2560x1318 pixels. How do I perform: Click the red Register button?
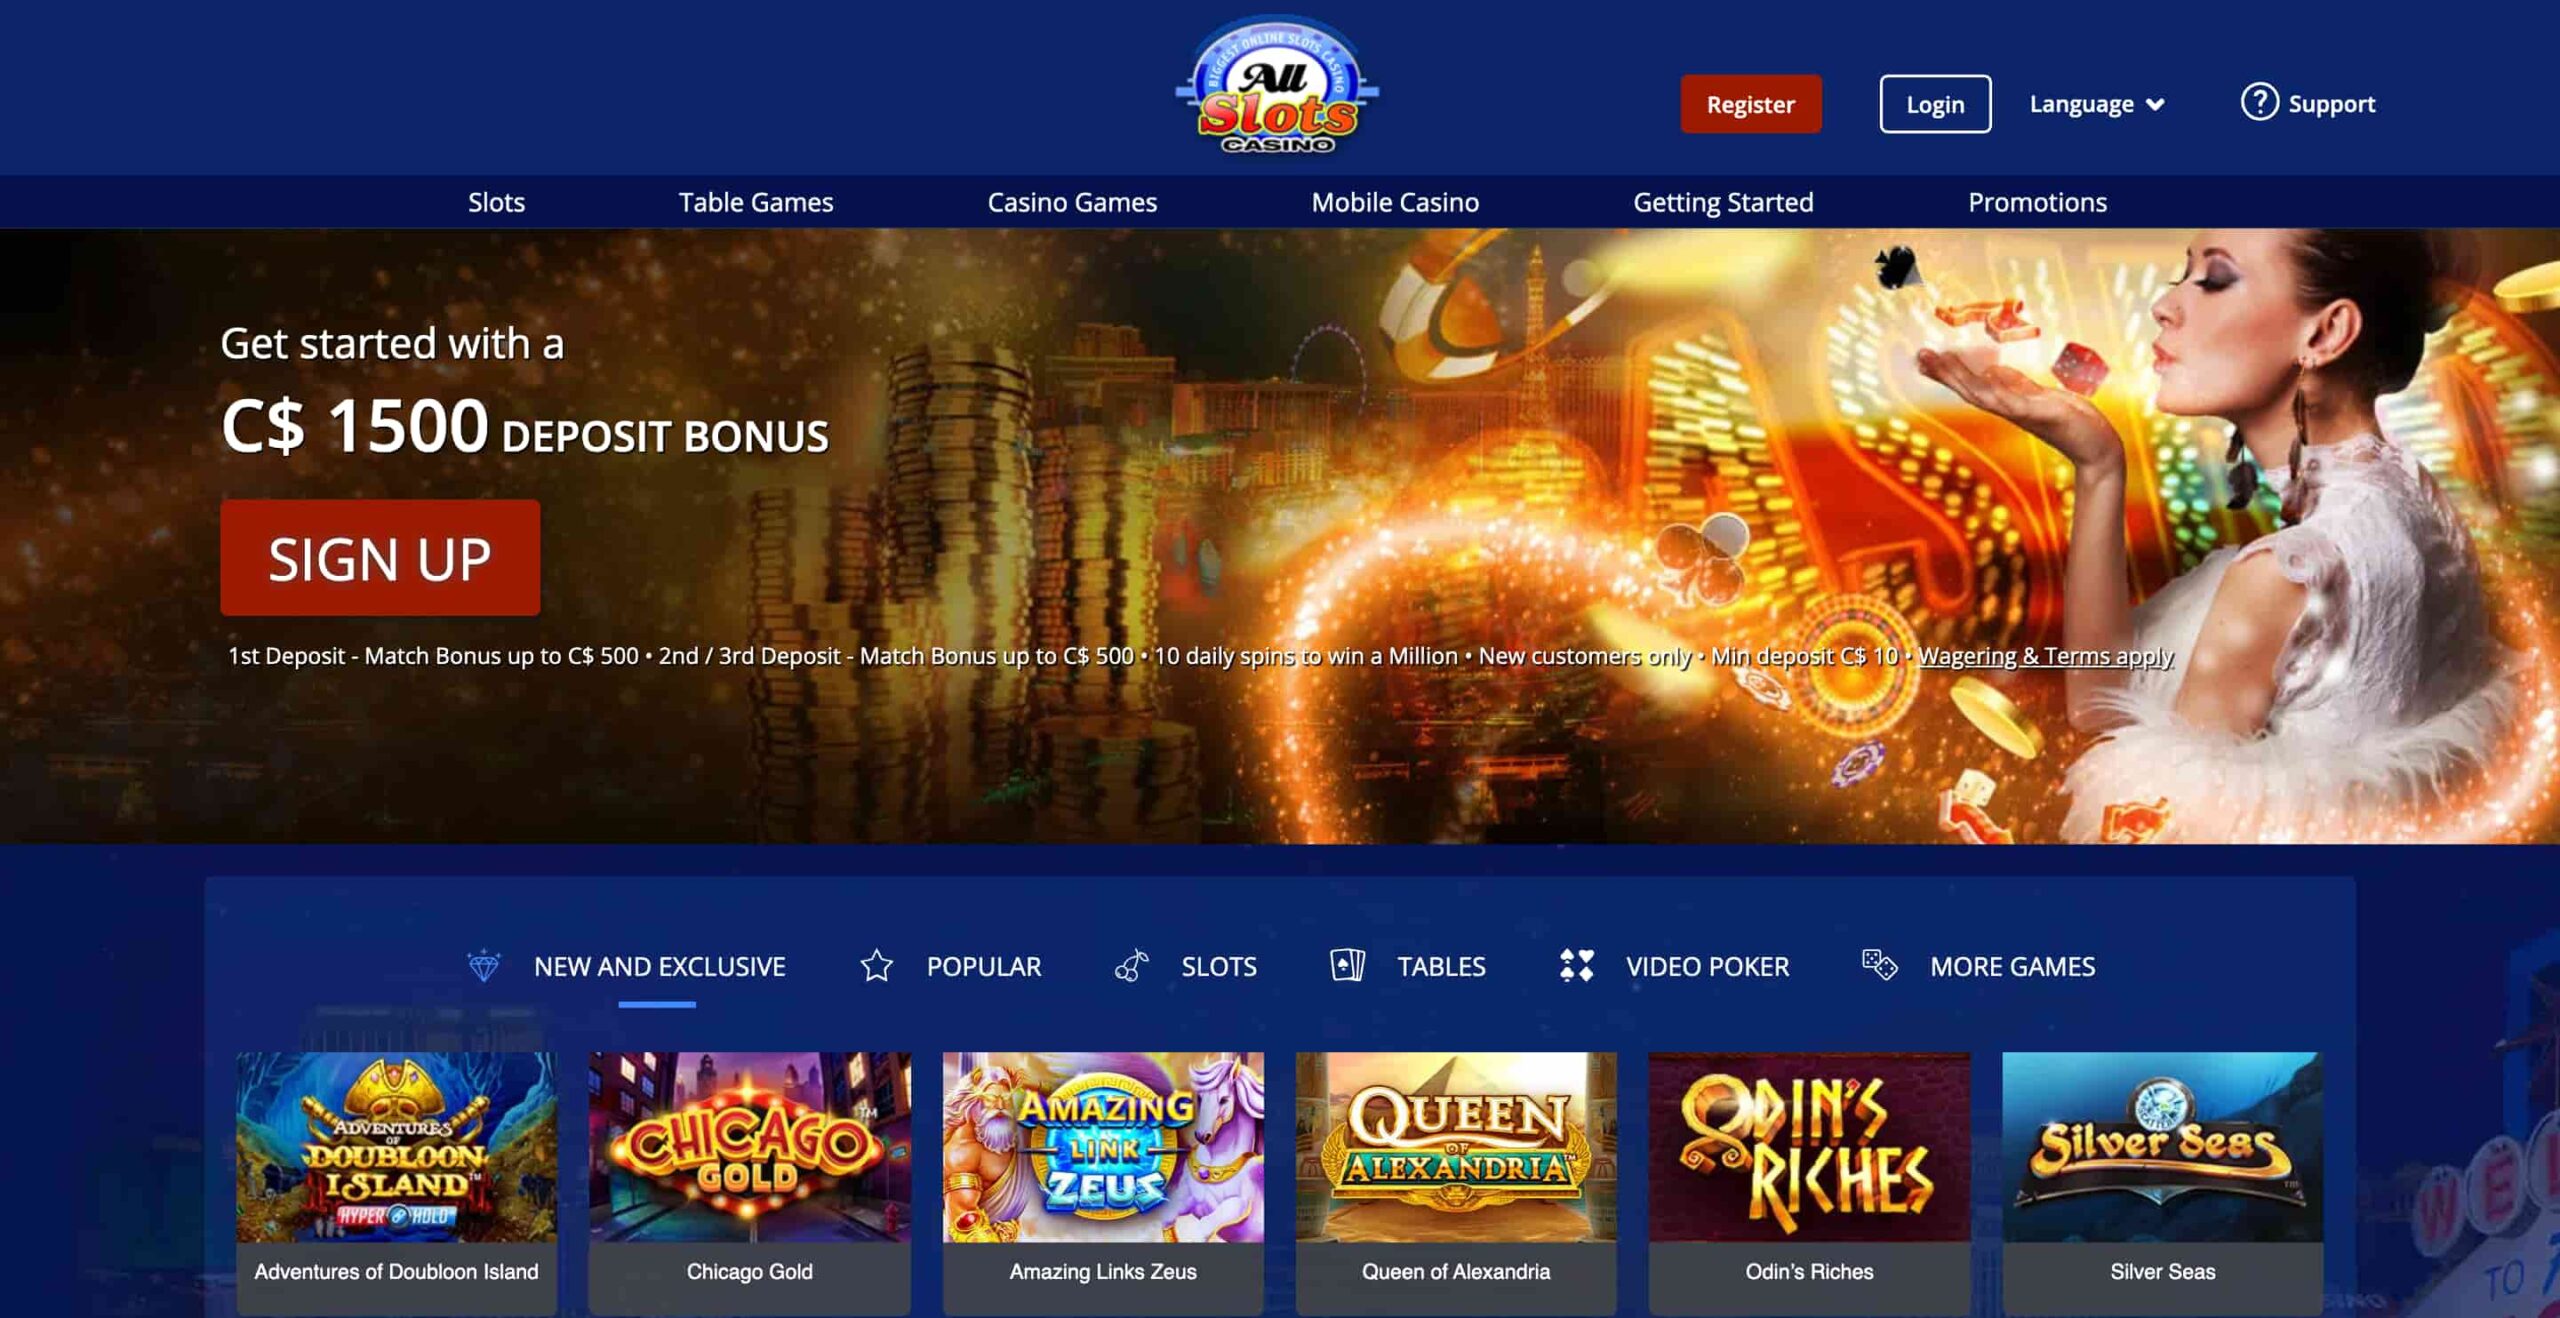(1750, 103)
